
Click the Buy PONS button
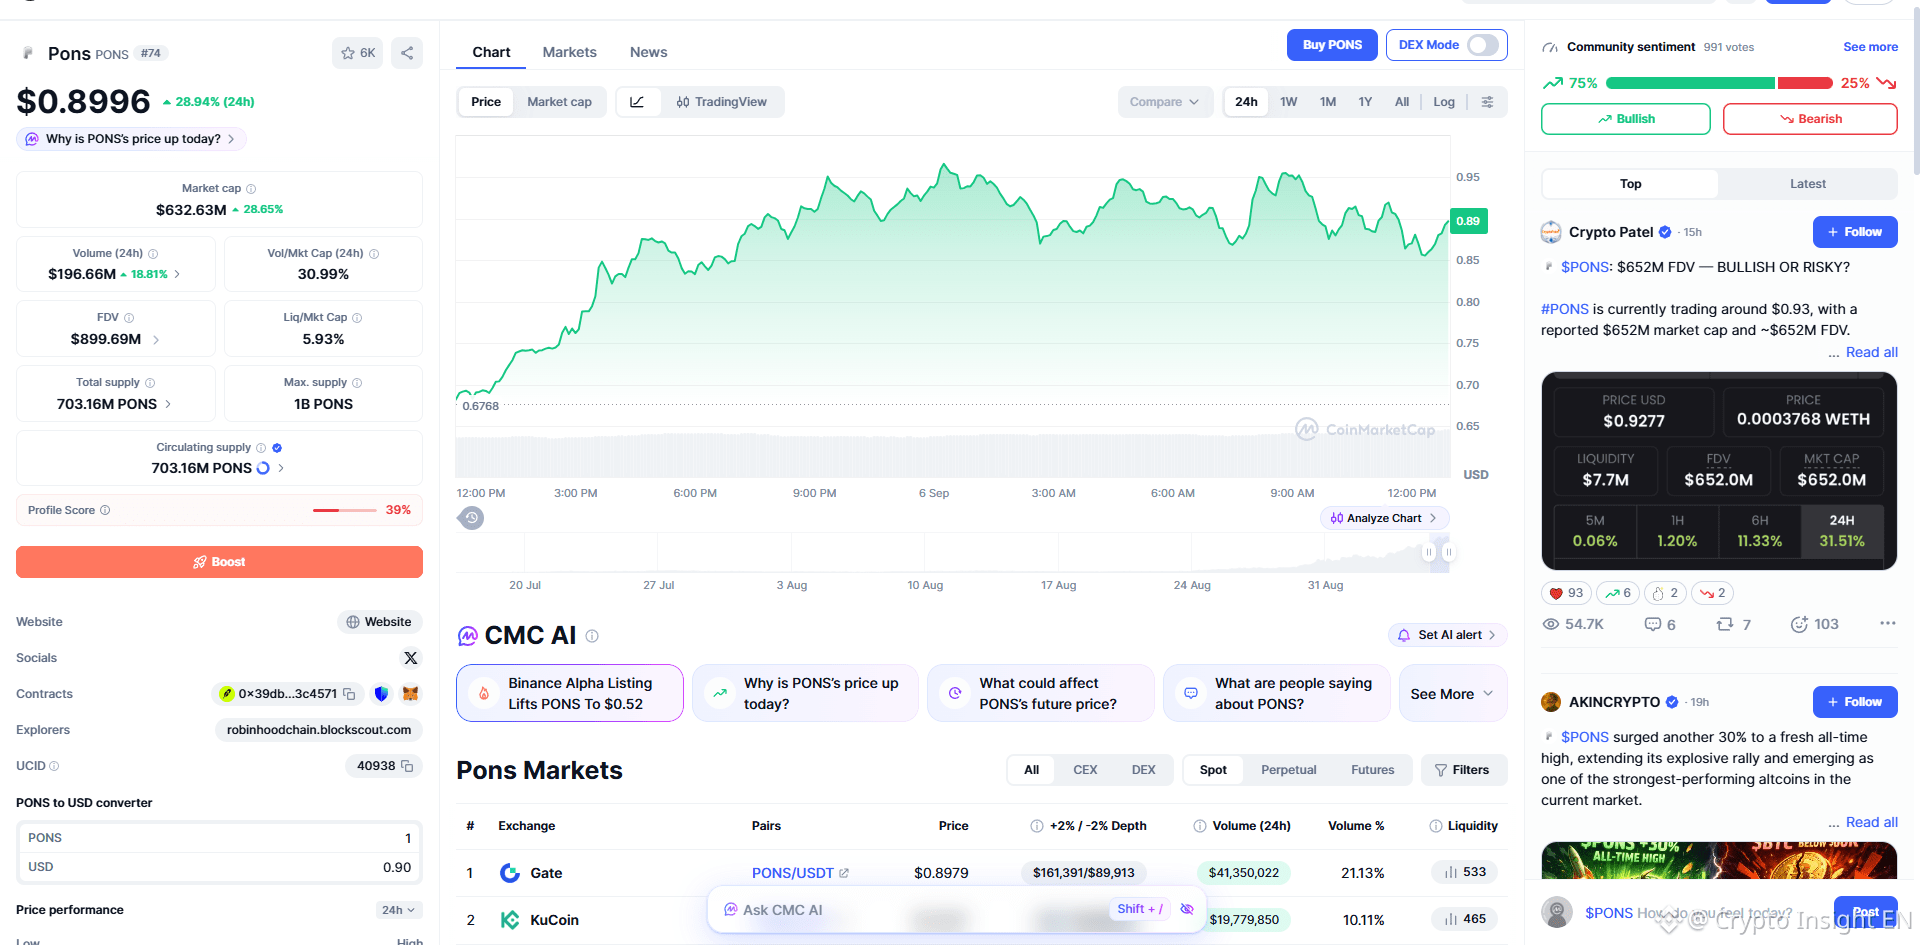pos(1332,45)
